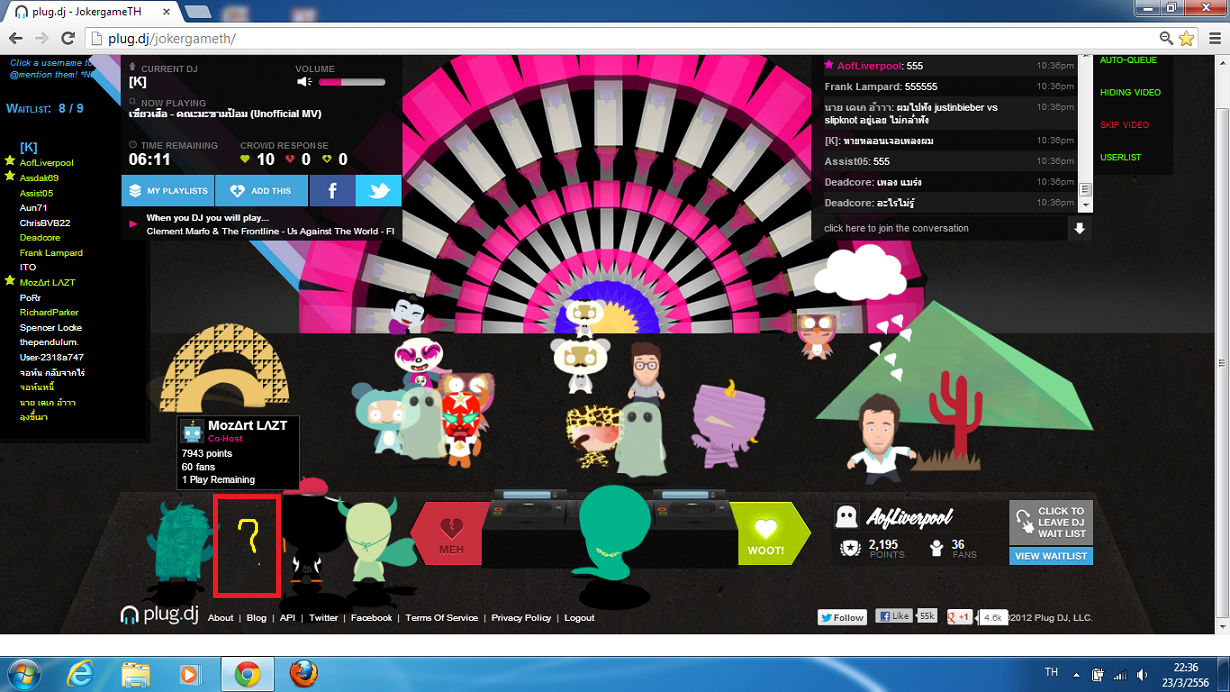Open the Facebook footer link
The height and width of the screenshot is (692, 1230).
pyautogui.click(x=371, y=618)
